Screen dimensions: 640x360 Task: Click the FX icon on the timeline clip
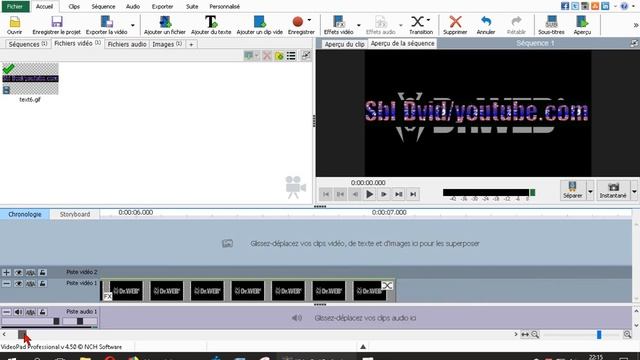coord(107,297)
